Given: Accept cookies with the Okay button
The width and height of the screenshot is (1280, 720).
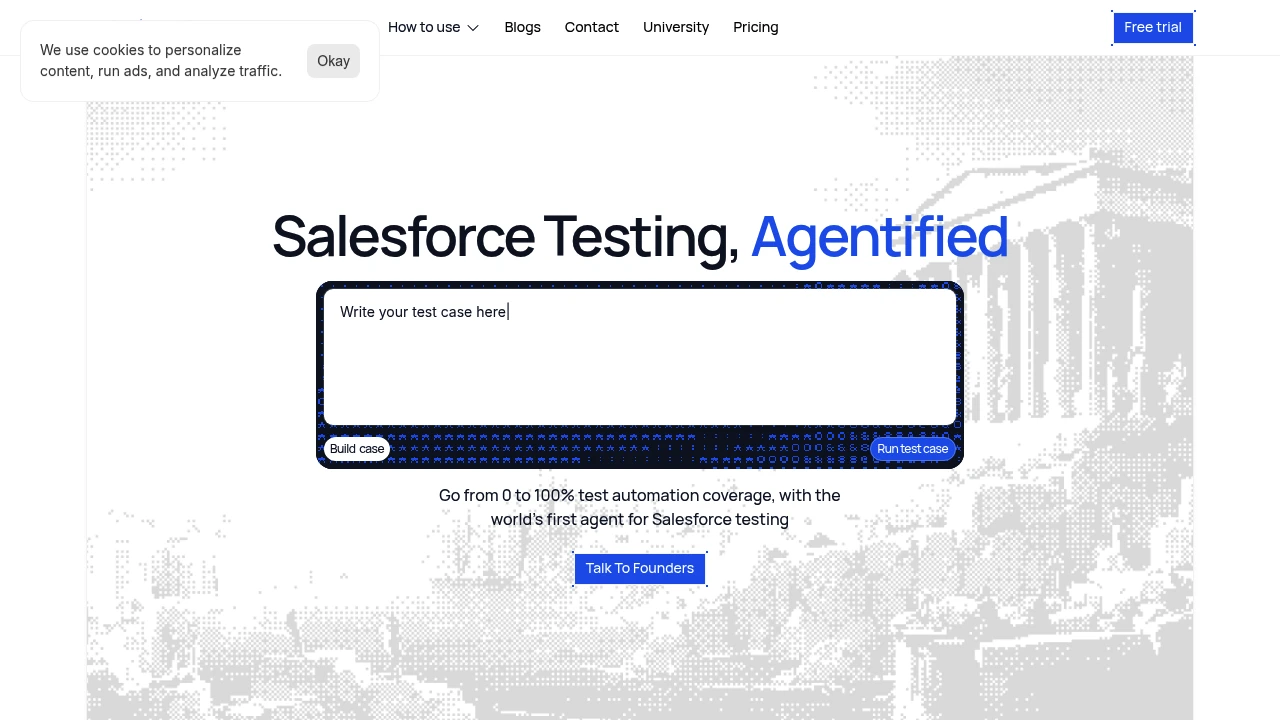Looking at the screenshot, I should click(x=333, y=61).
